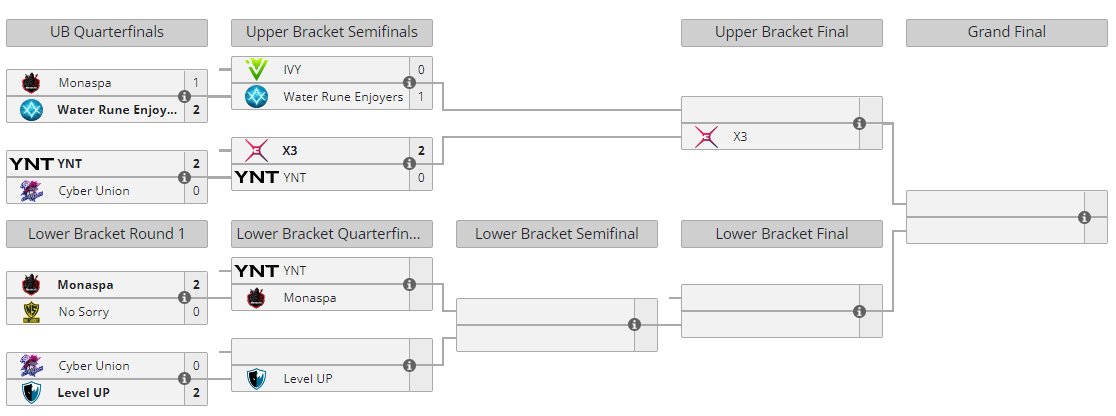Viewport: 1116px width, 416px height.
Task: Open match info for IVY vs Water Rune Enjoyers
Action: [409, 83]
